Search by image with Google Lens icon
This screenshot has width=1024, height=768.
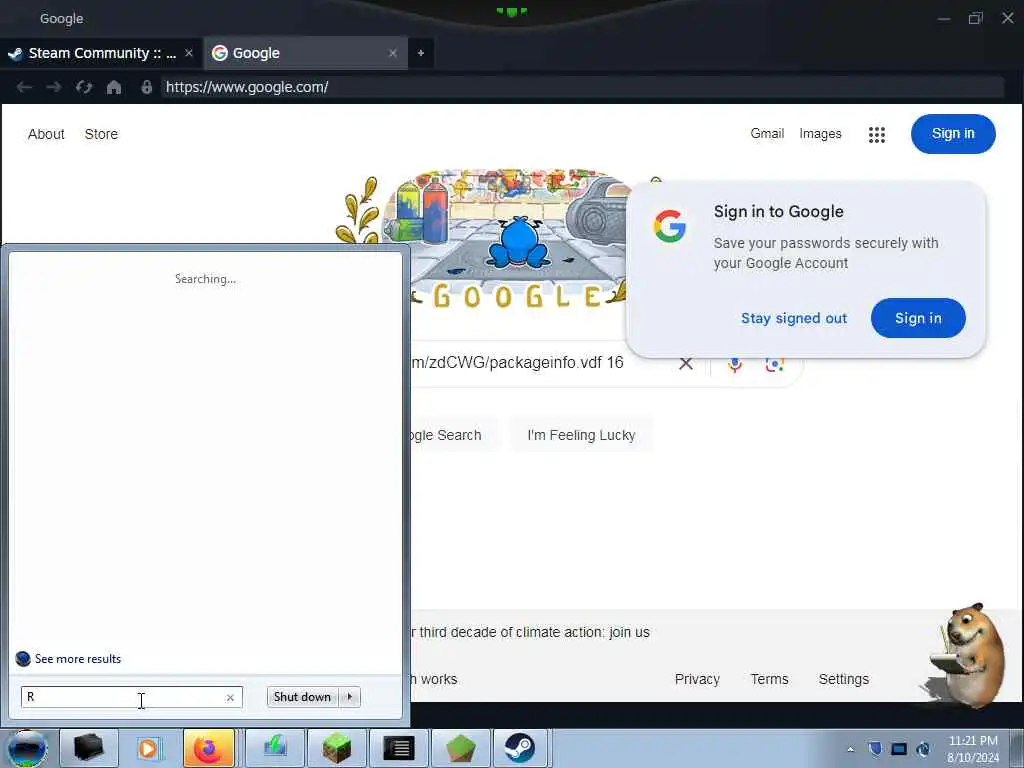[x=775, y=364]
